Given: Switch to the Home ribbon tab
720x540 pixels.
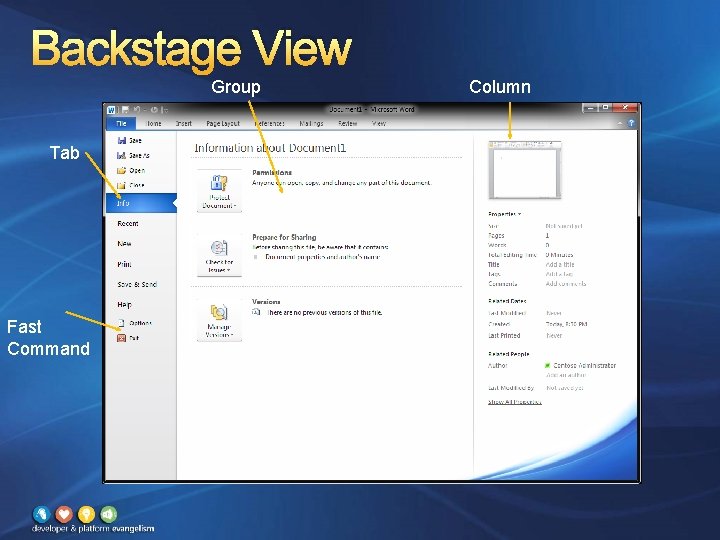Looking at the screenshot, I should (x=153, y=124).
